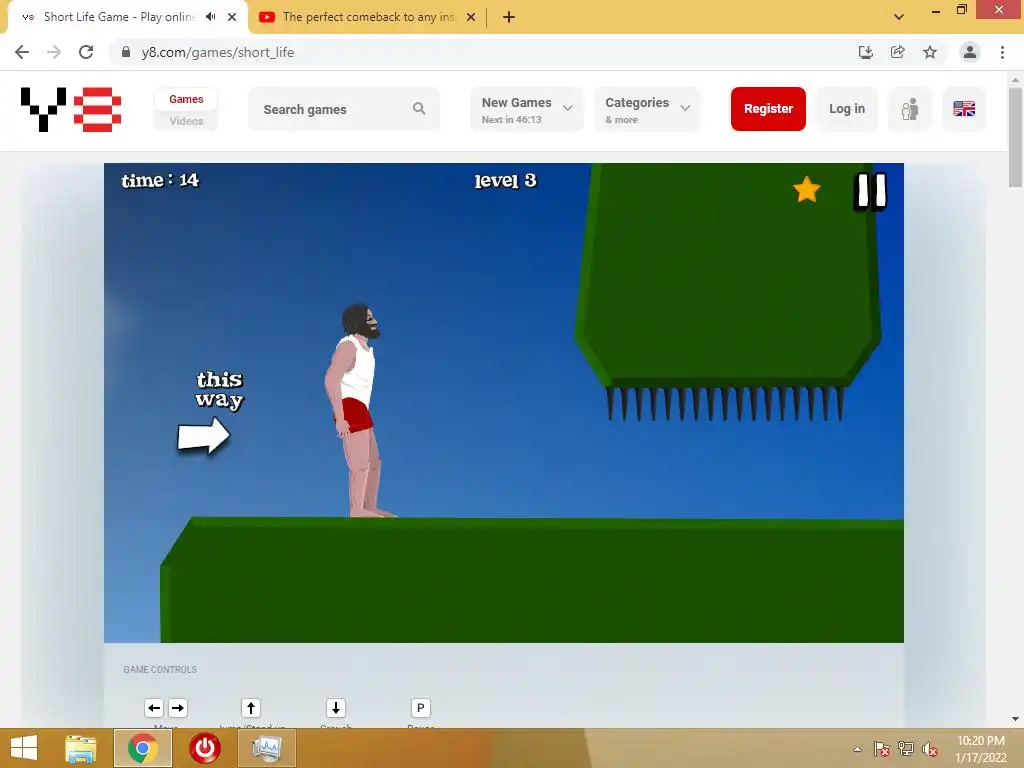
Task: Close the Short Life Game tab
Action: (232, 17)
